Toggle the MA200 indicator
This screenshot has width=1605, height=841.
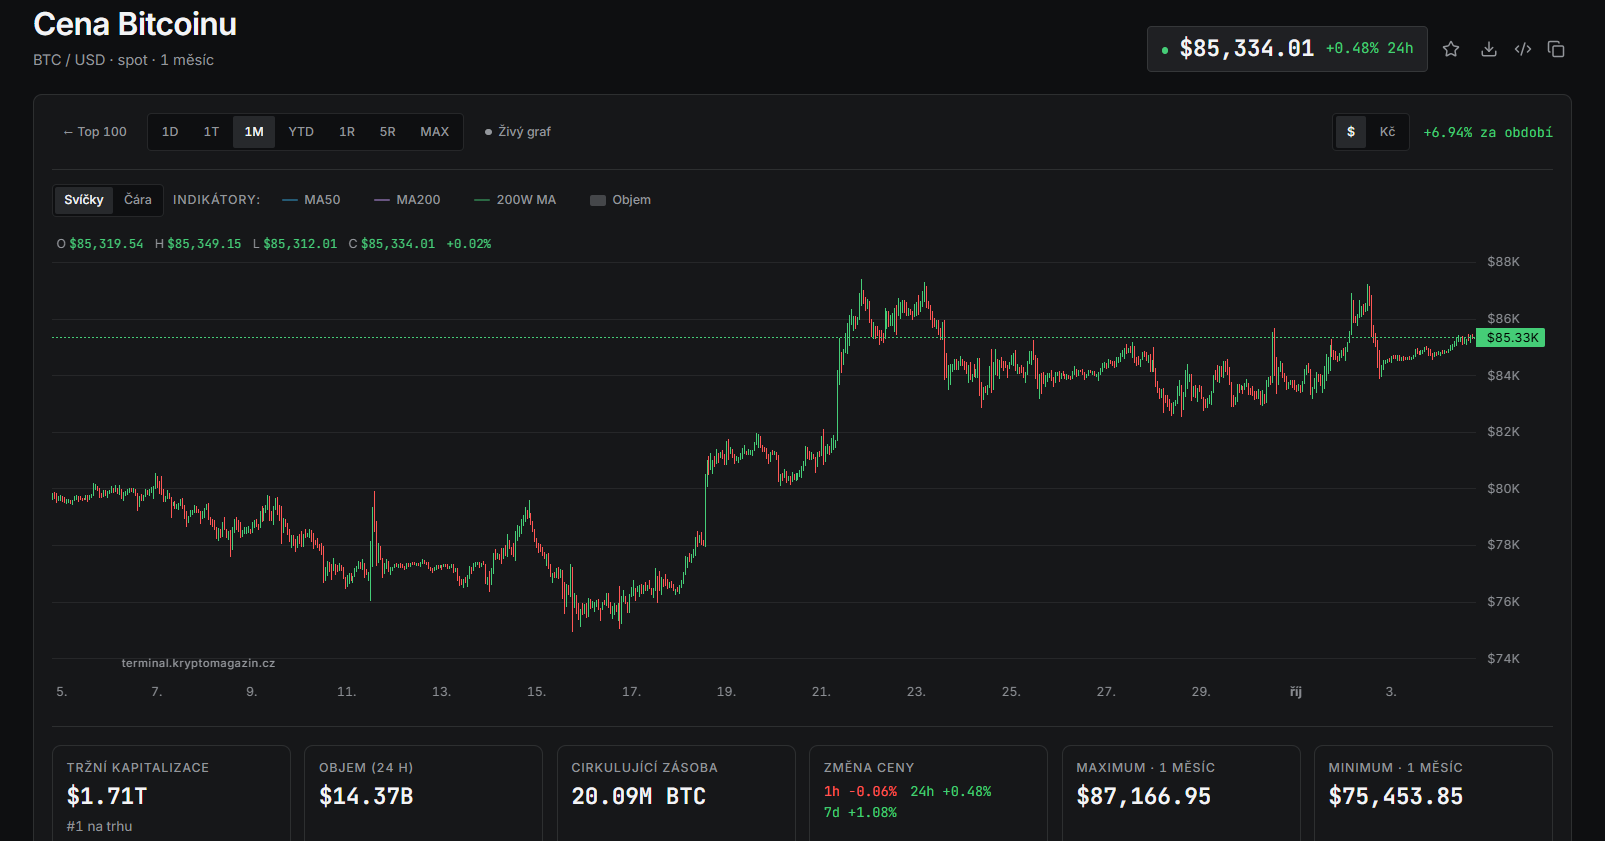pos(407,200)
